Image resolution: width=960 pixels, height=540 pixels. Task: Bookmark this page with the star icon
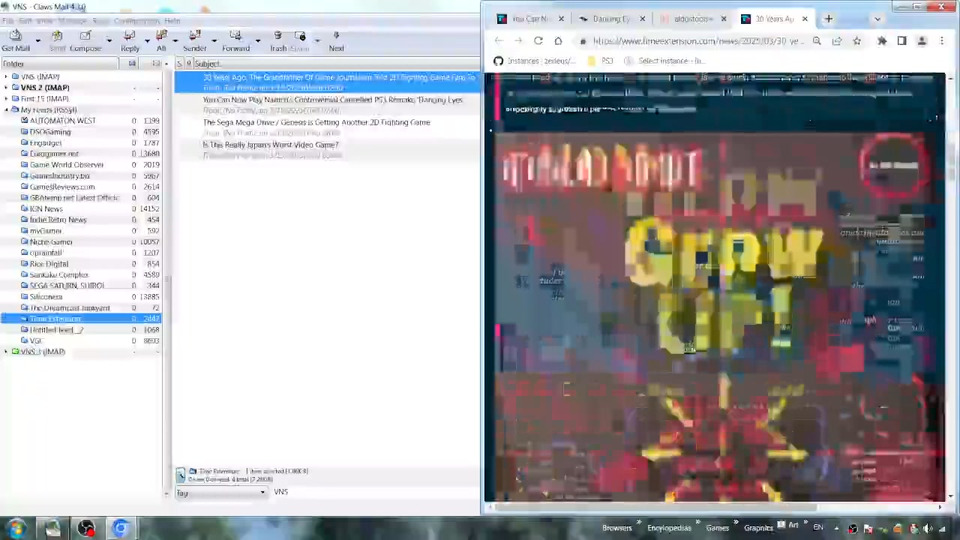coord(857,41)
